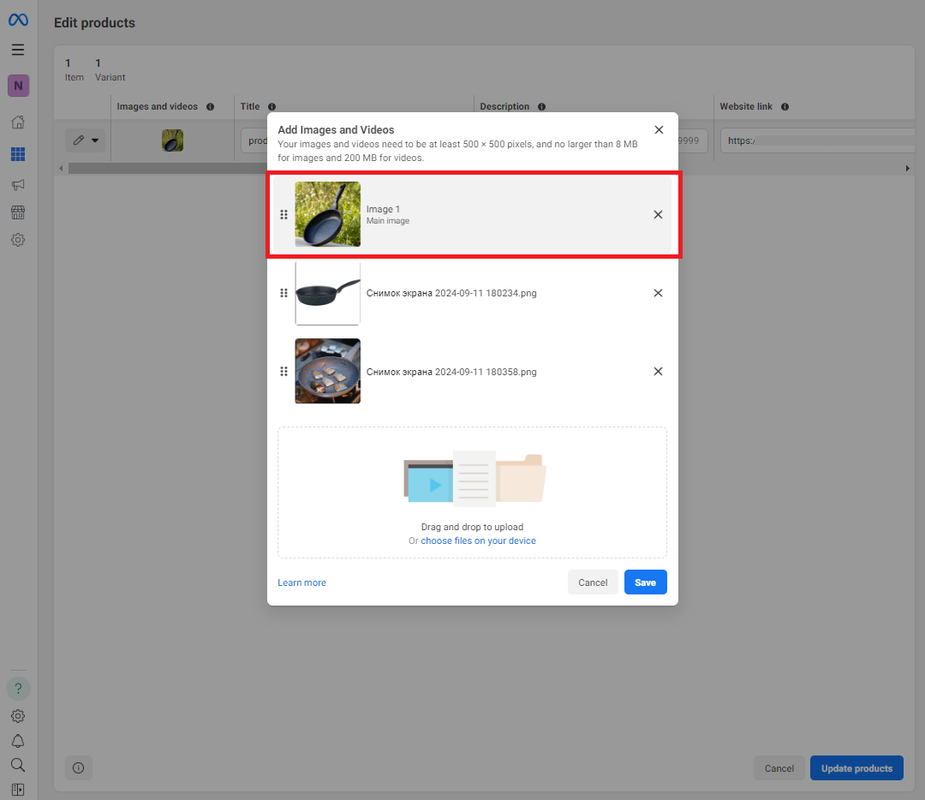This screenshot has height=800, width=925.
Task: Click the info icon beside Description
Action: click(542, 107)
